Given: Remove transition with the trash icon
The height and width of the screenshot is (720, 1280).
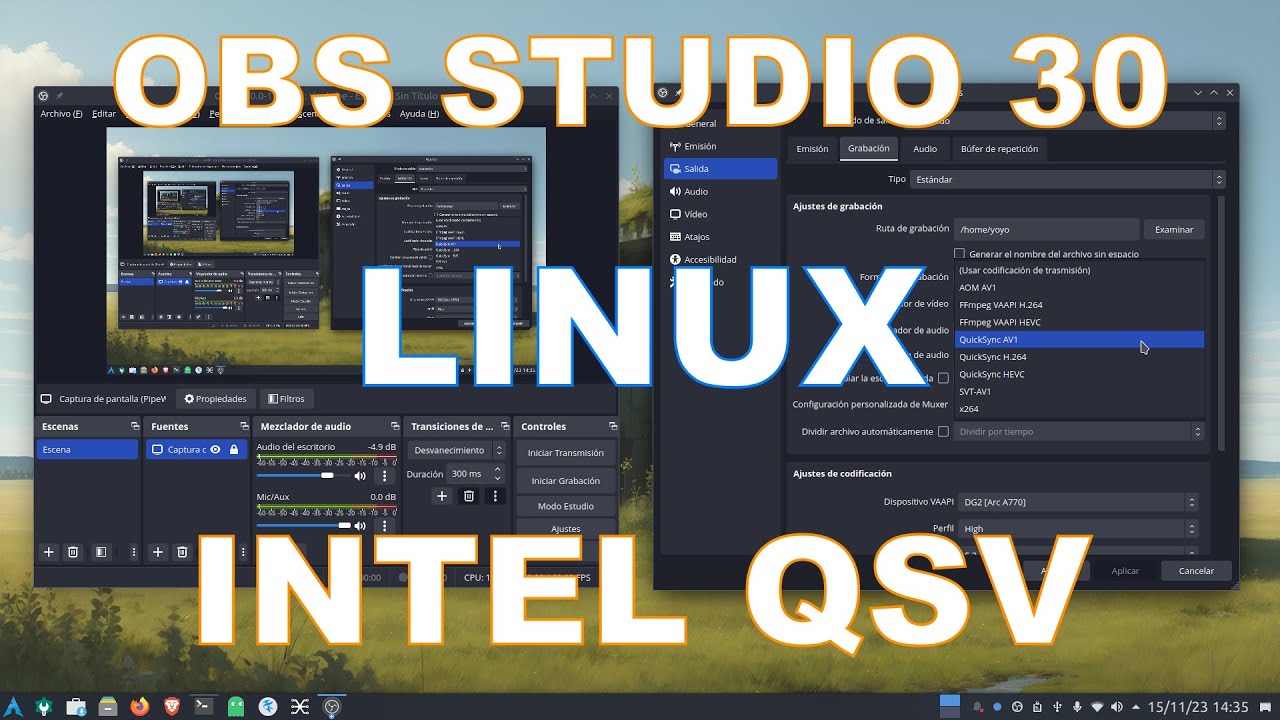Looking at the screenshot, I should pos(468,496).
